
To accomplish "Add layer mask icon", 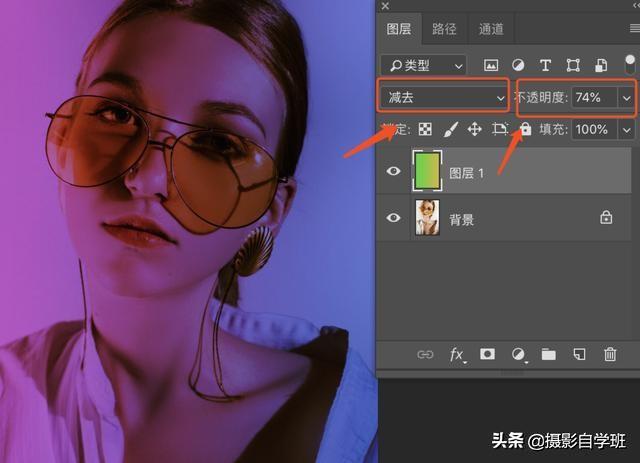I will [x=487, y=354].
